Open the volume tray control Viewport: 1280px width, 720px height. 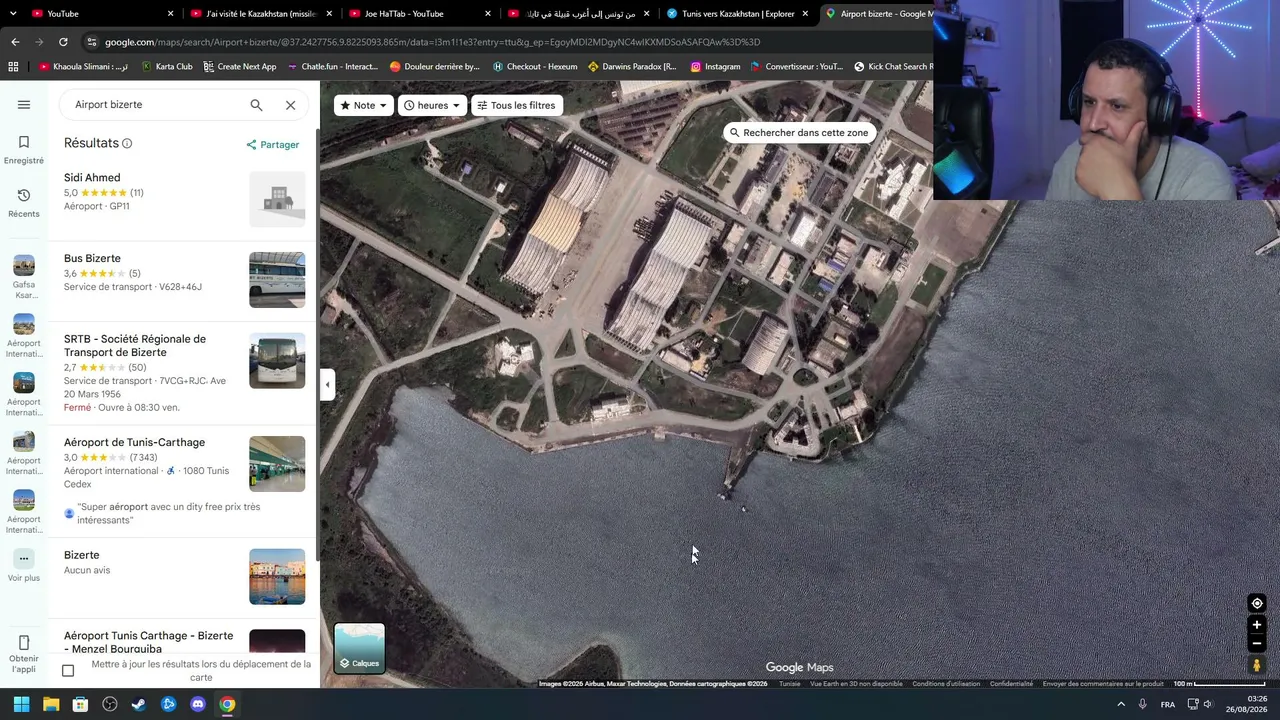click(1209, 704)
